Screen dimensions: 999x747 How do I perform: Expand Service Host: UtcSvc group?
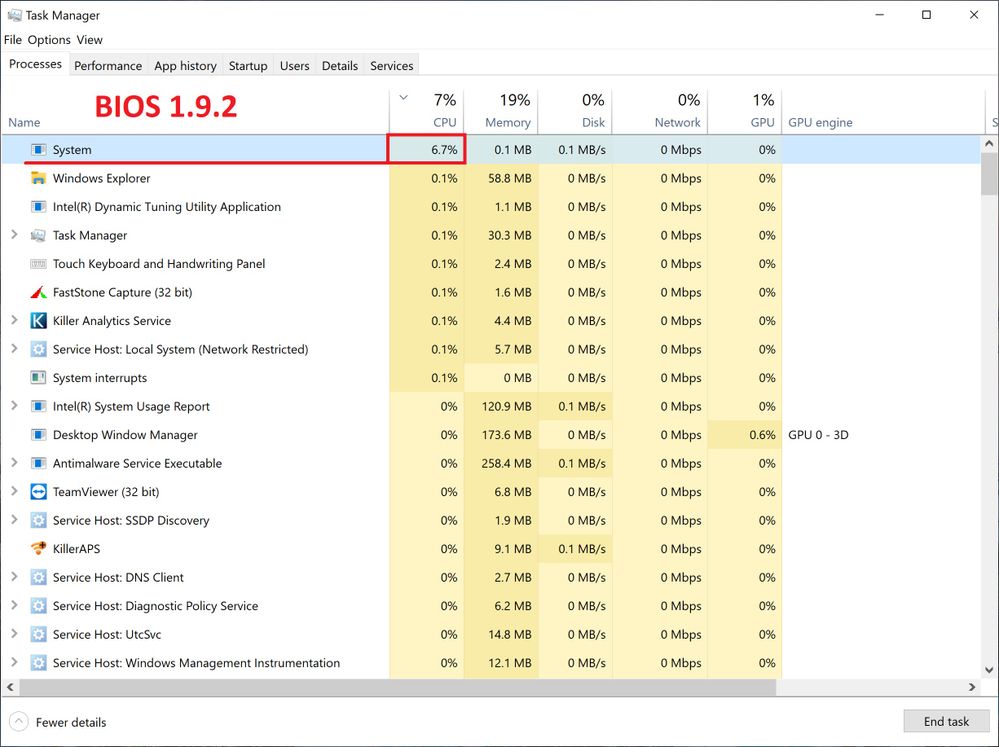14,634
